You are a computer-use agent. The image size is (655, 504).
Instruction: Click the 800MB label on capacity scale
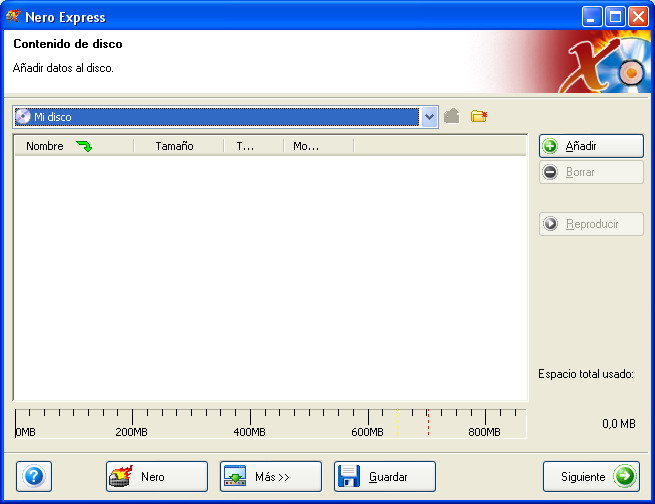pos(484,432)
